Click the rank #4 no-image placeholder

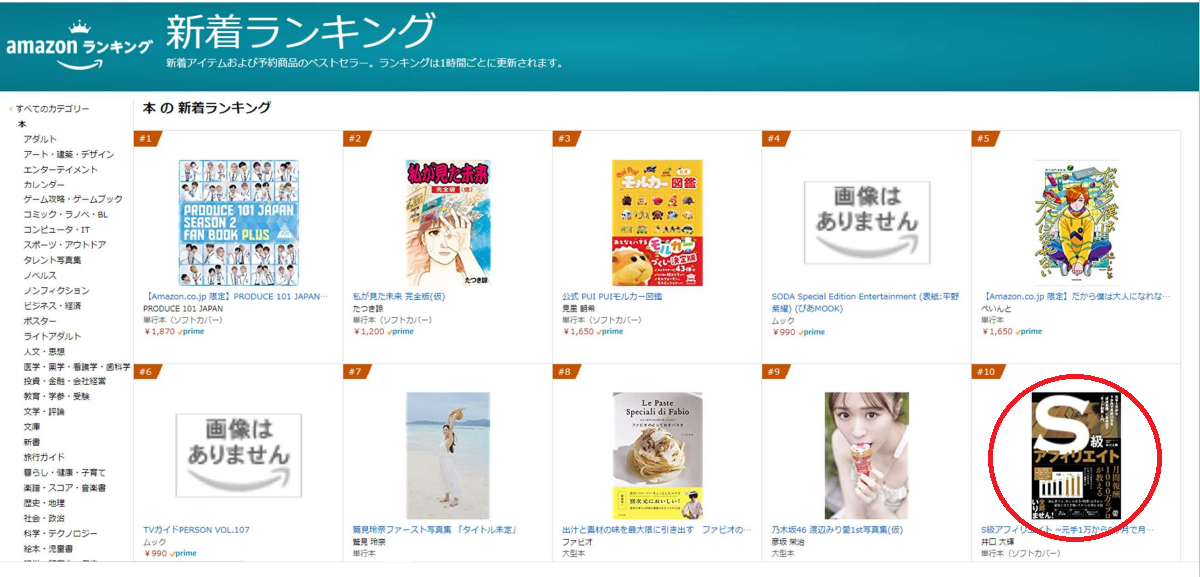867,223
